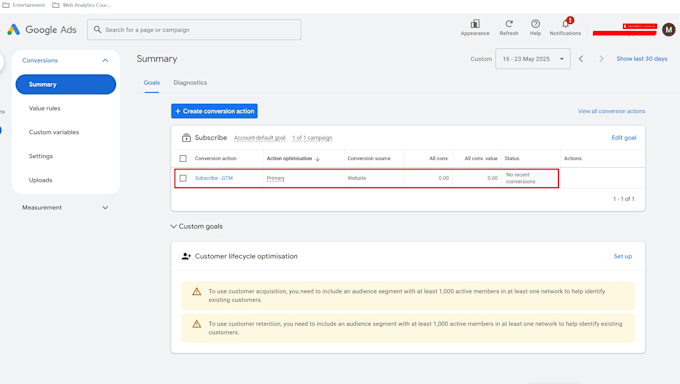Click the search magnifier icon
This screenshot has height=384, width=680.
click(x=98, y=30)
